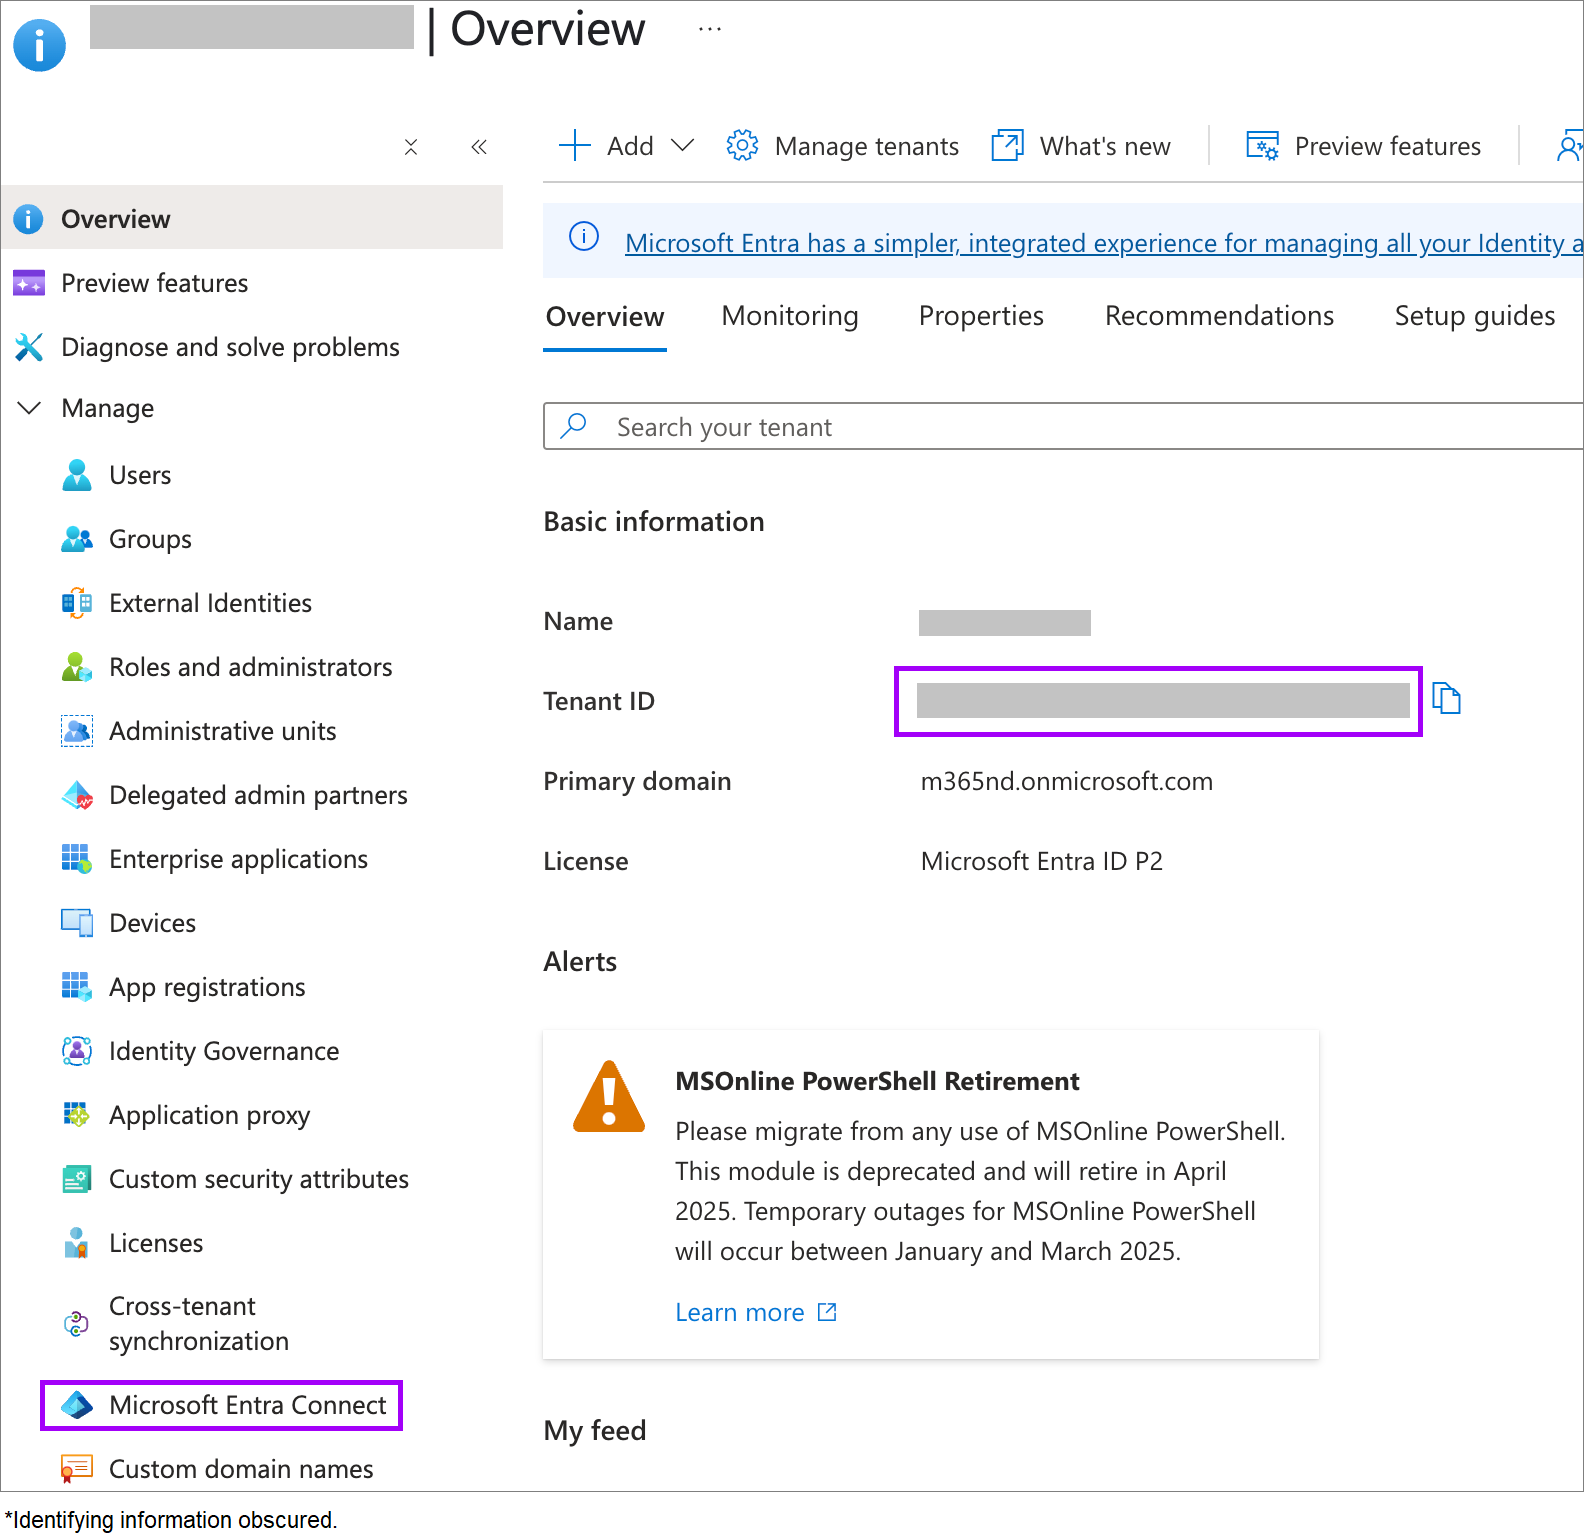
Task: Open the Recommendations tab
Action: [1218, 316]
